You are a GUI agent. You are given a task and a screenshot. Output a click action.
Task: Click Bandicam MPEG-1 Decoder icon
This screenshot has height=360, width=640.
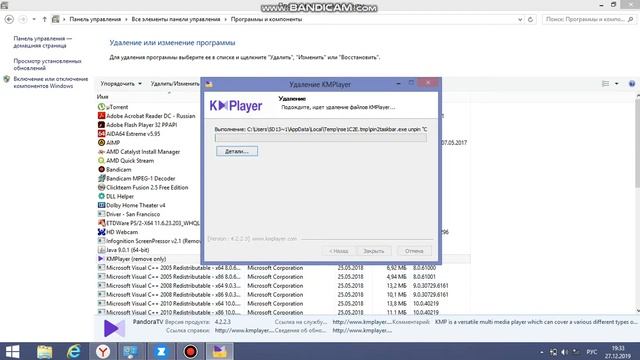pos(101,178)
